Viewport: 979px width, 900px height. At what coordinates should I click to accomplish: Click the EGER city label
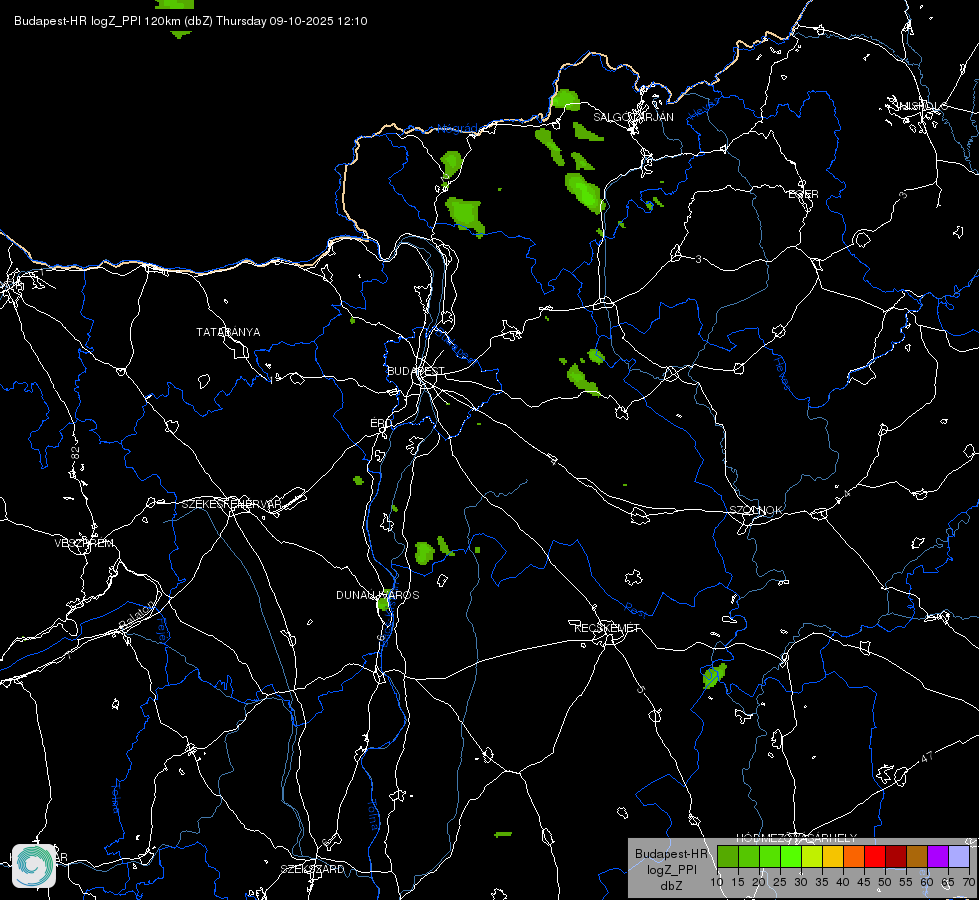coord(803,194)
